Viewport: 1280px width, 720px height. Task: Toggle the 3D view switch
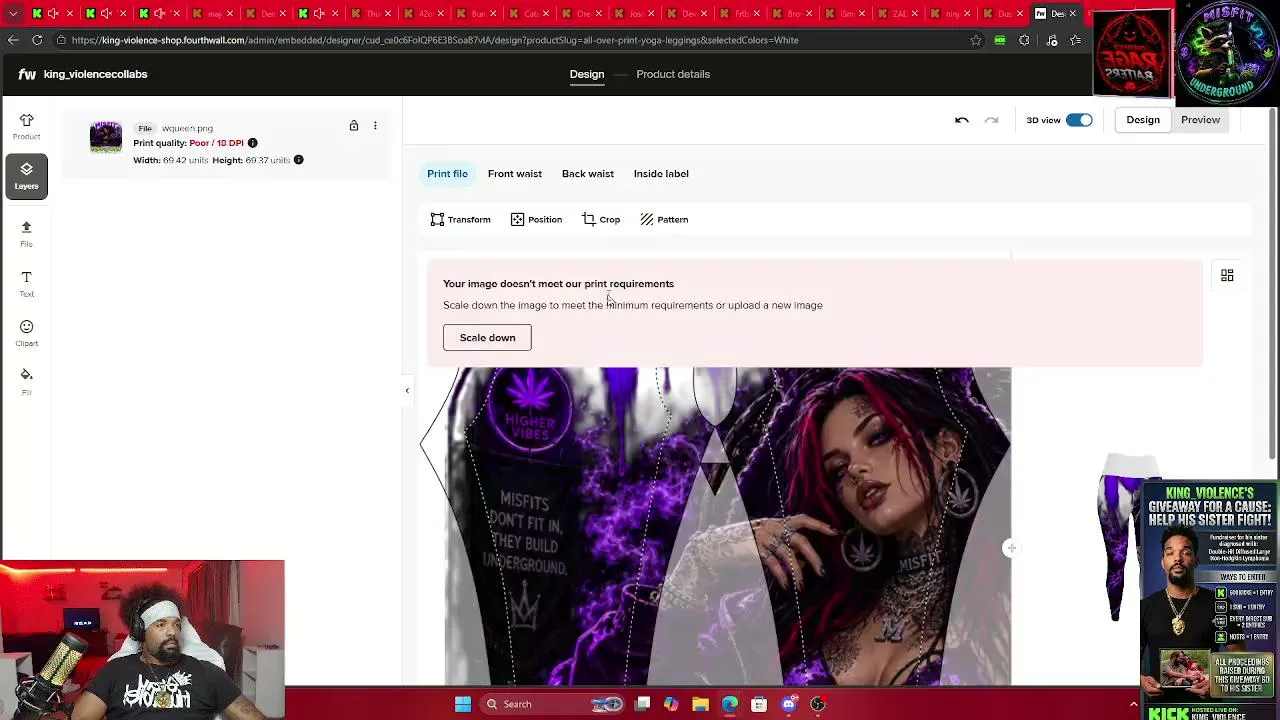(x=1079, y=120)
